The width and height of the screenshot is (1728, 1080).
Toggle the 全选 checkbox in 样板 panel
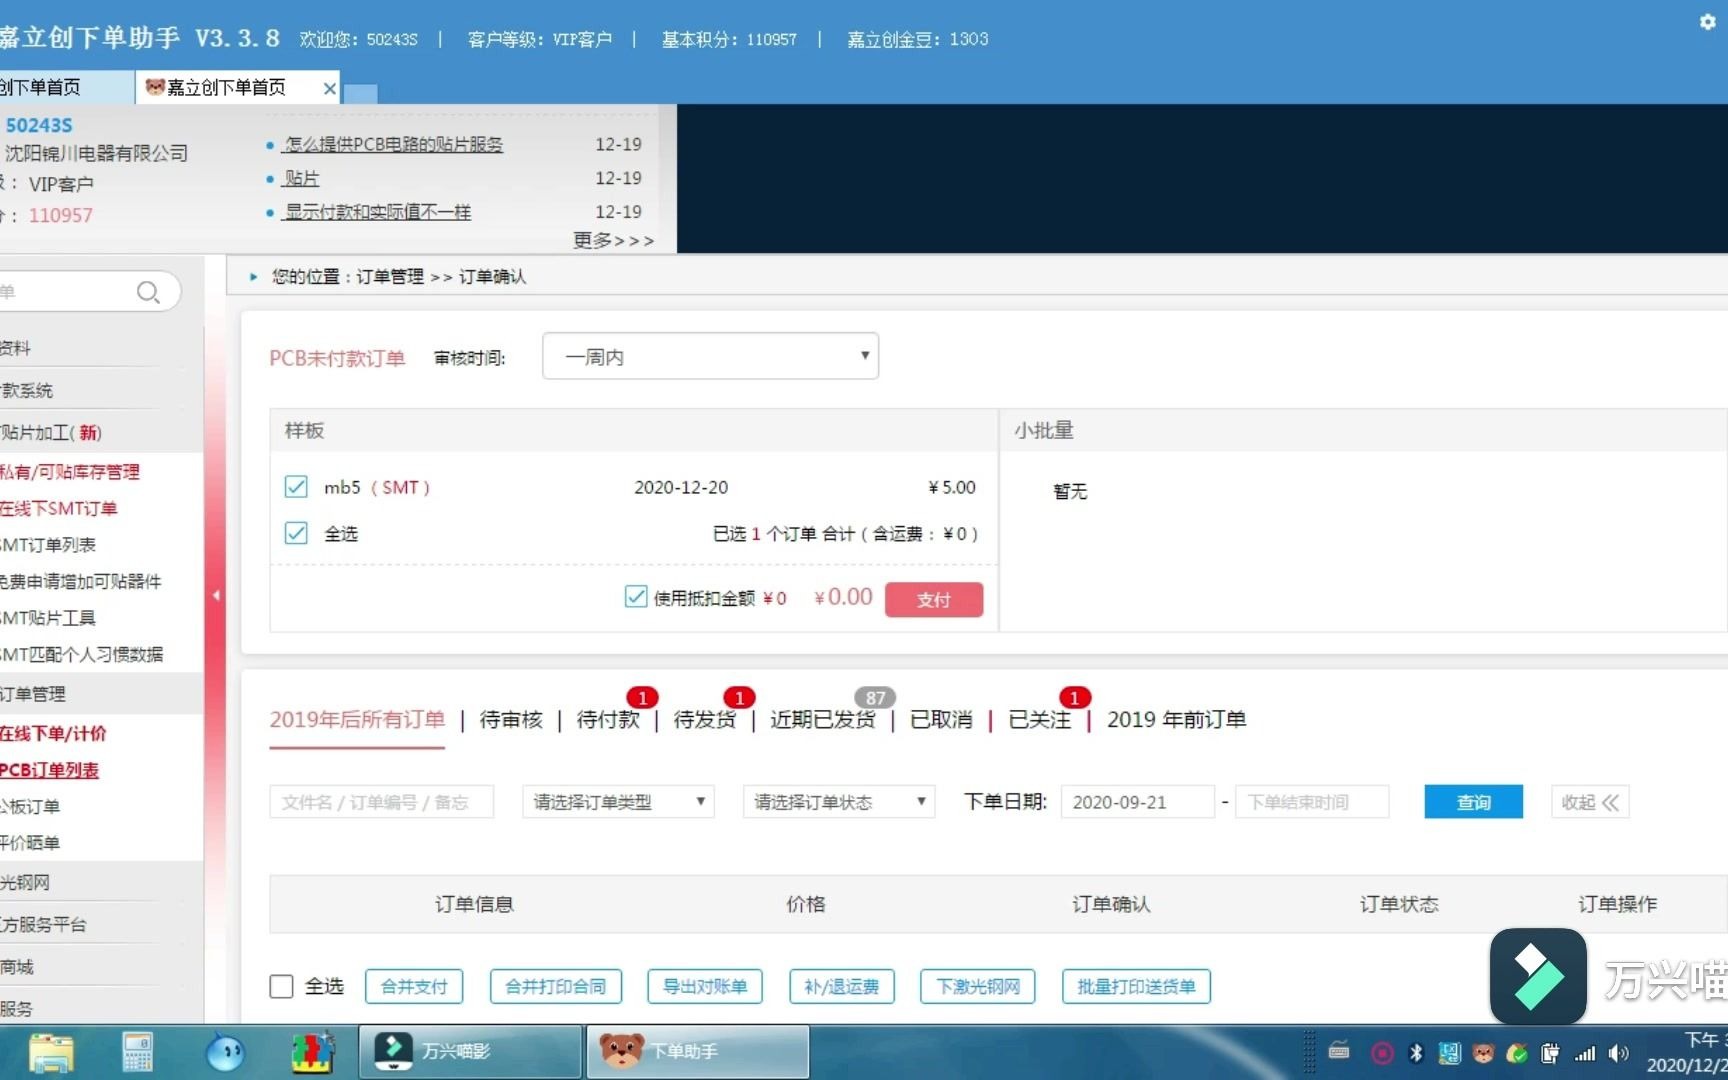coord(296,533)
